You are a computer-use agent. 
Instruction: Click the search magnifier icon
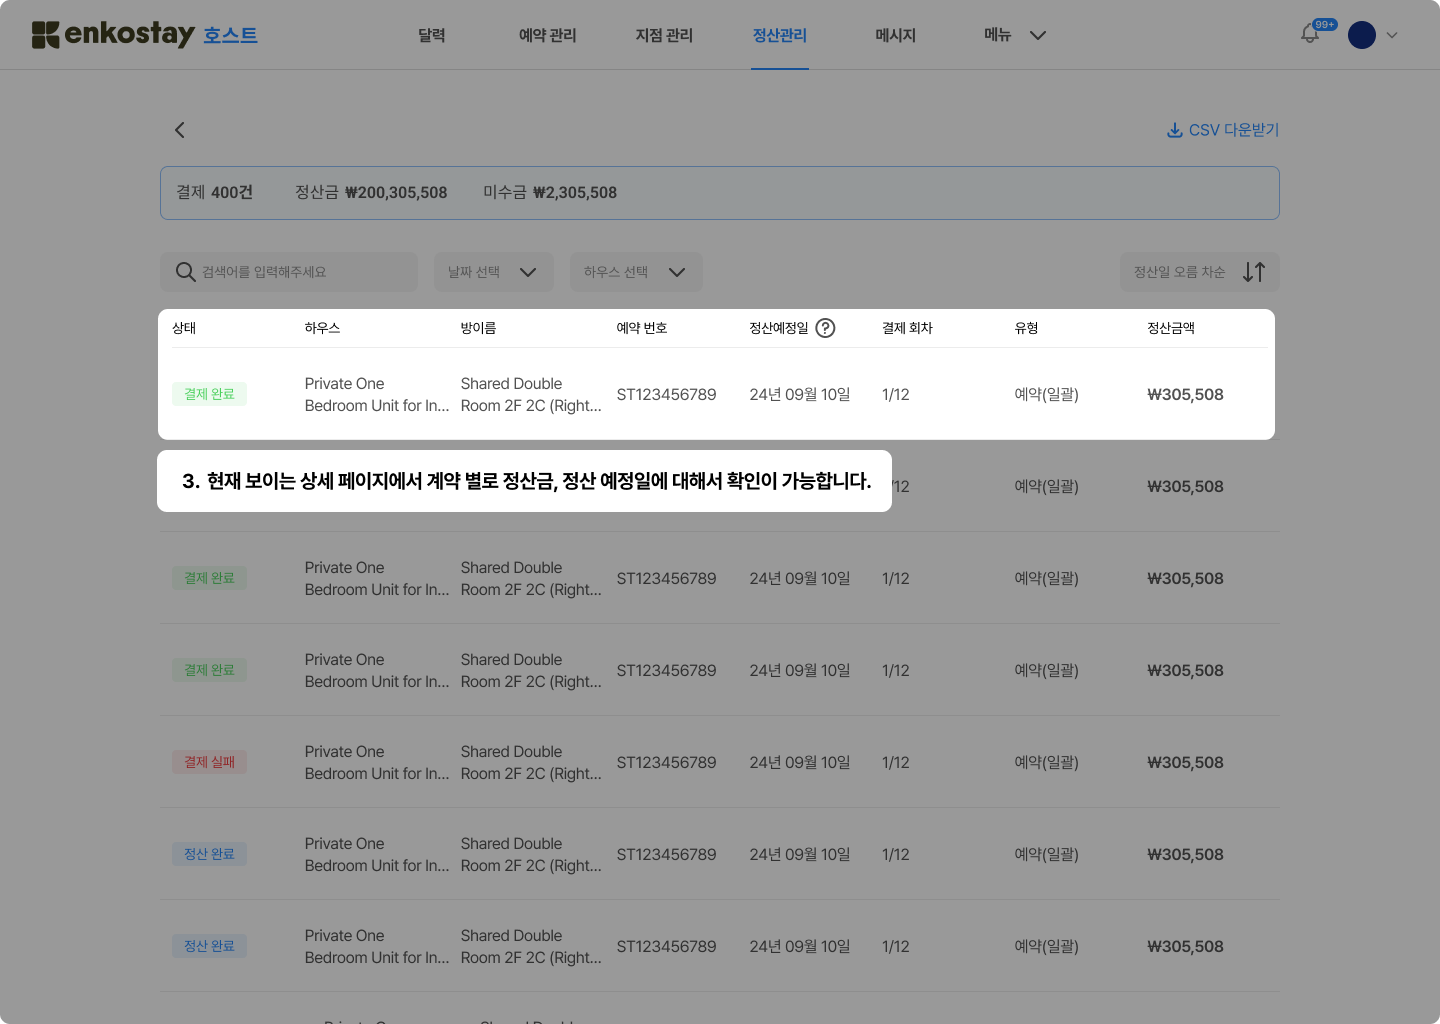[x=185, y=272]
